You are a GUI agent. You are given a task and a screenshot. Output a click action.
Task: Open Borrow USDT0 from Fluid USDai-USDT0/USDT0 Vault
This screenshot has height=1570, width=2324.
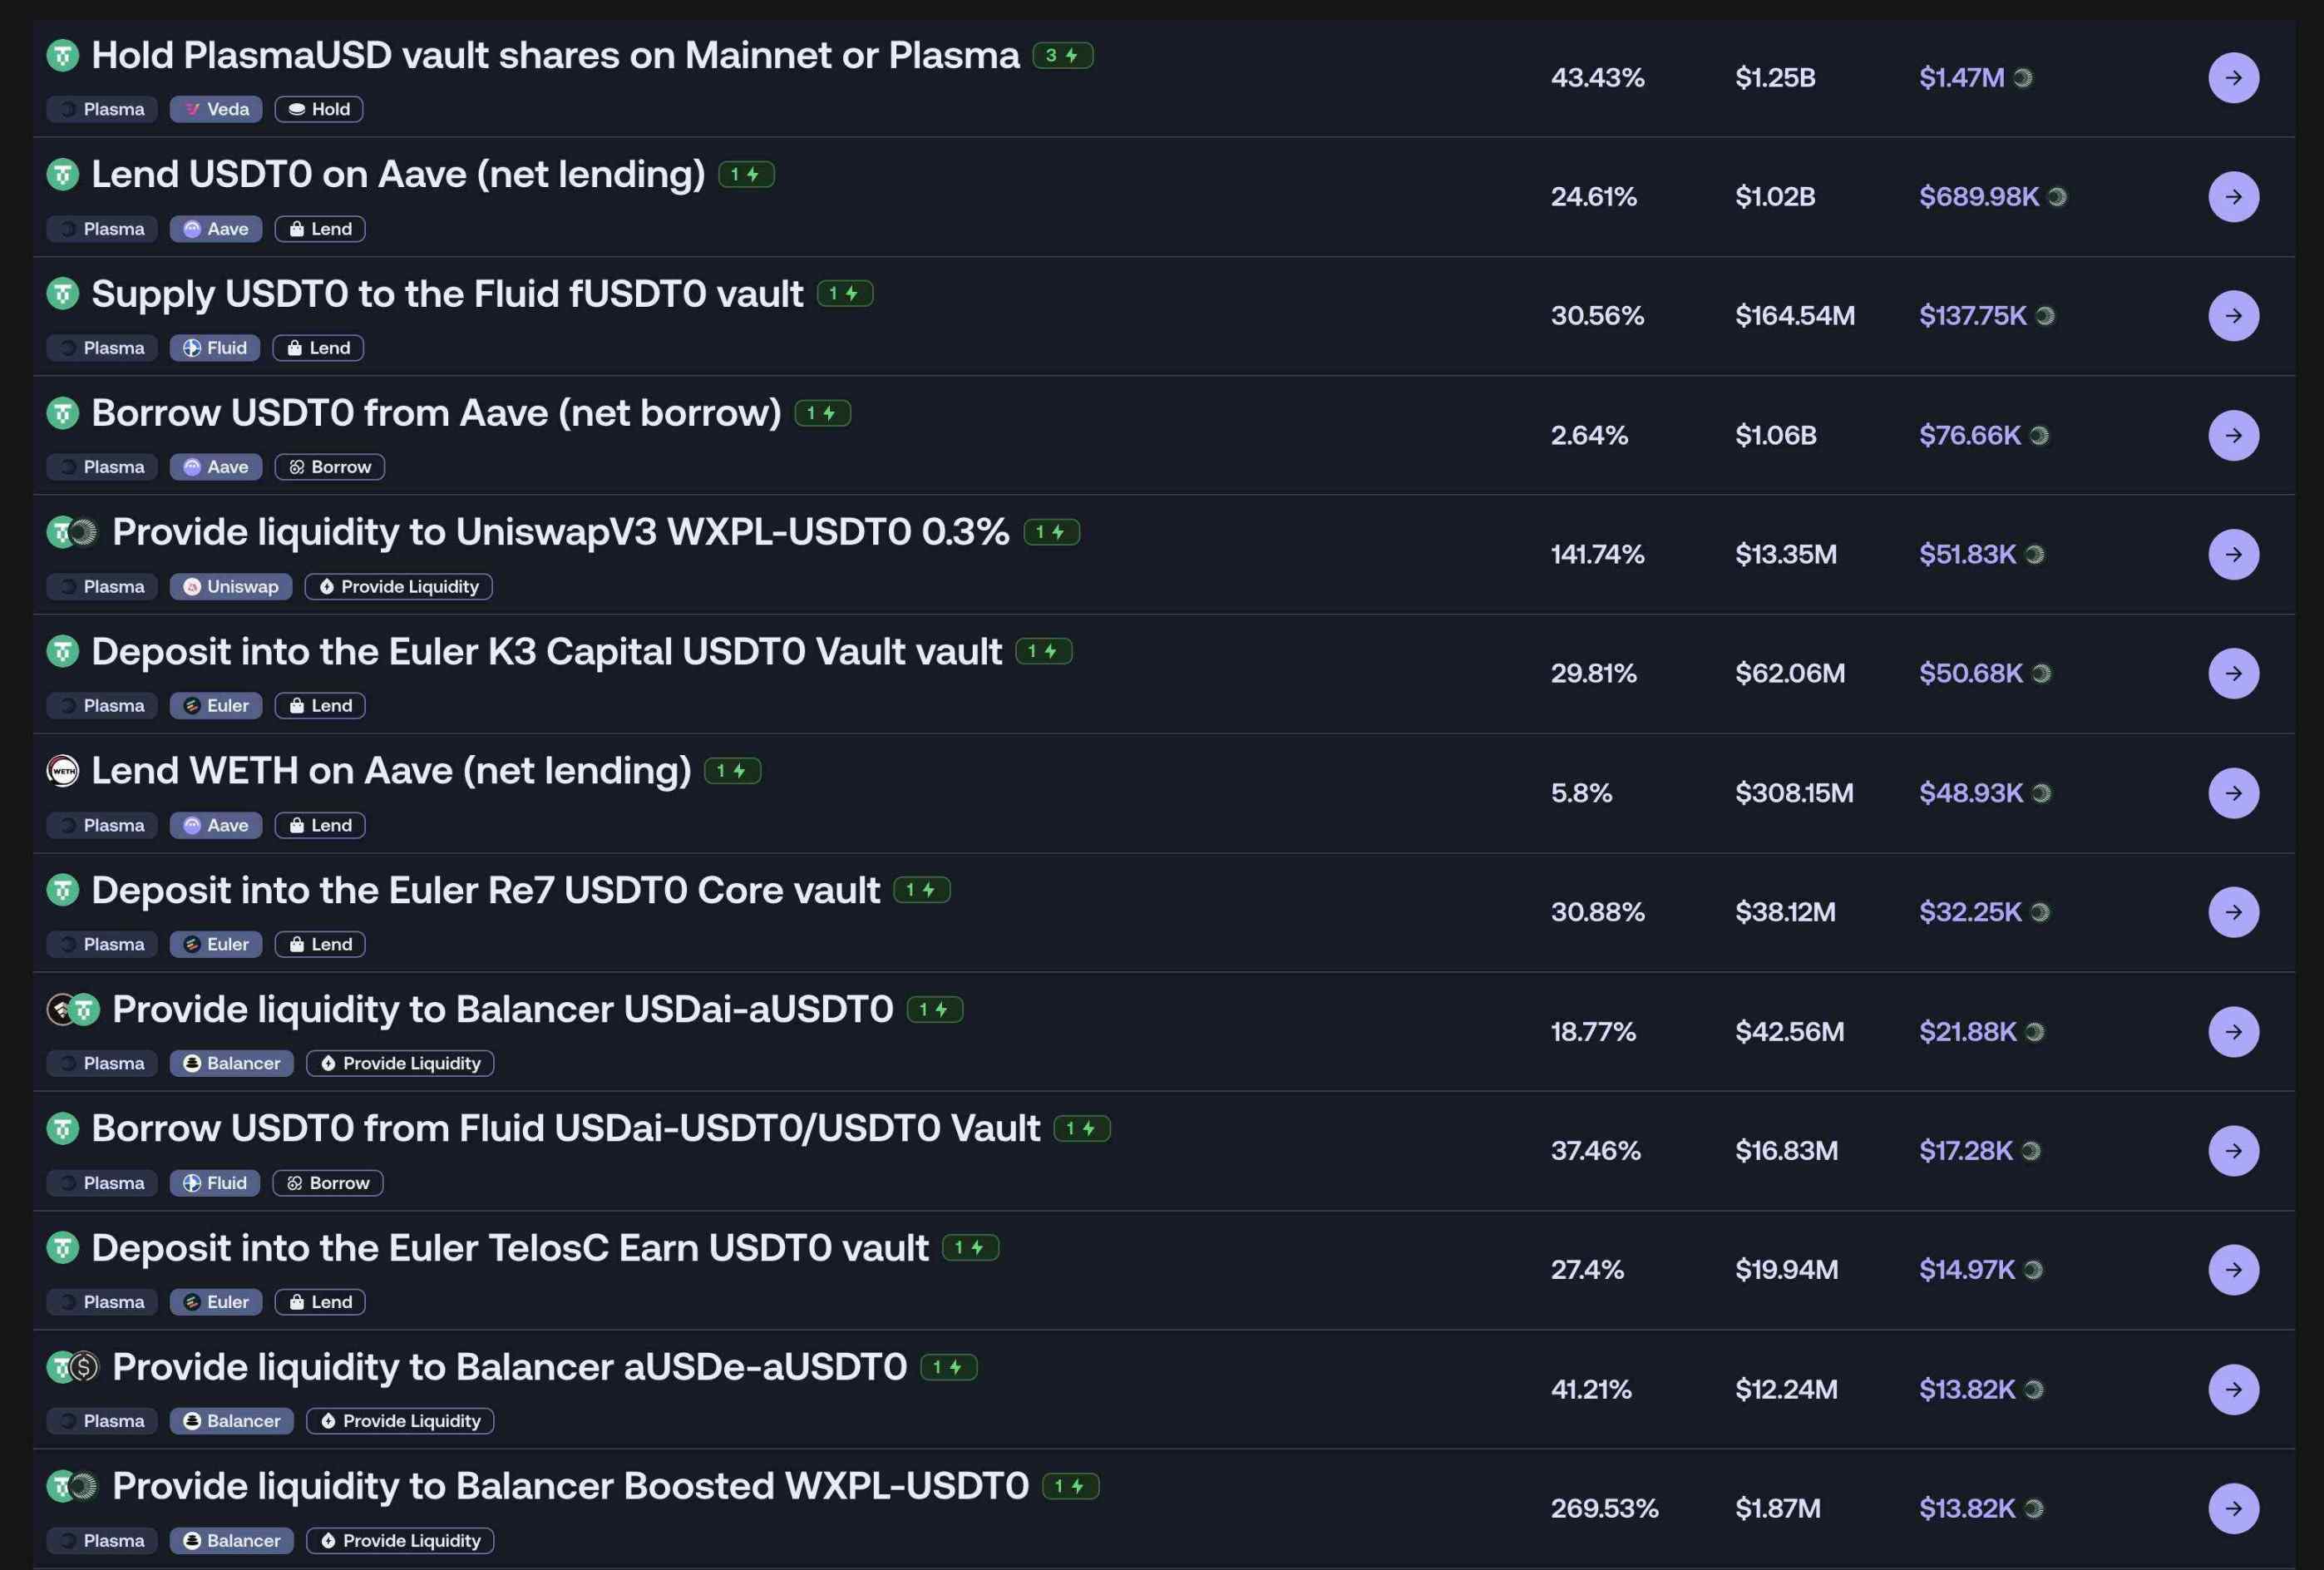pyautogui.click(x=566, y=1129)
